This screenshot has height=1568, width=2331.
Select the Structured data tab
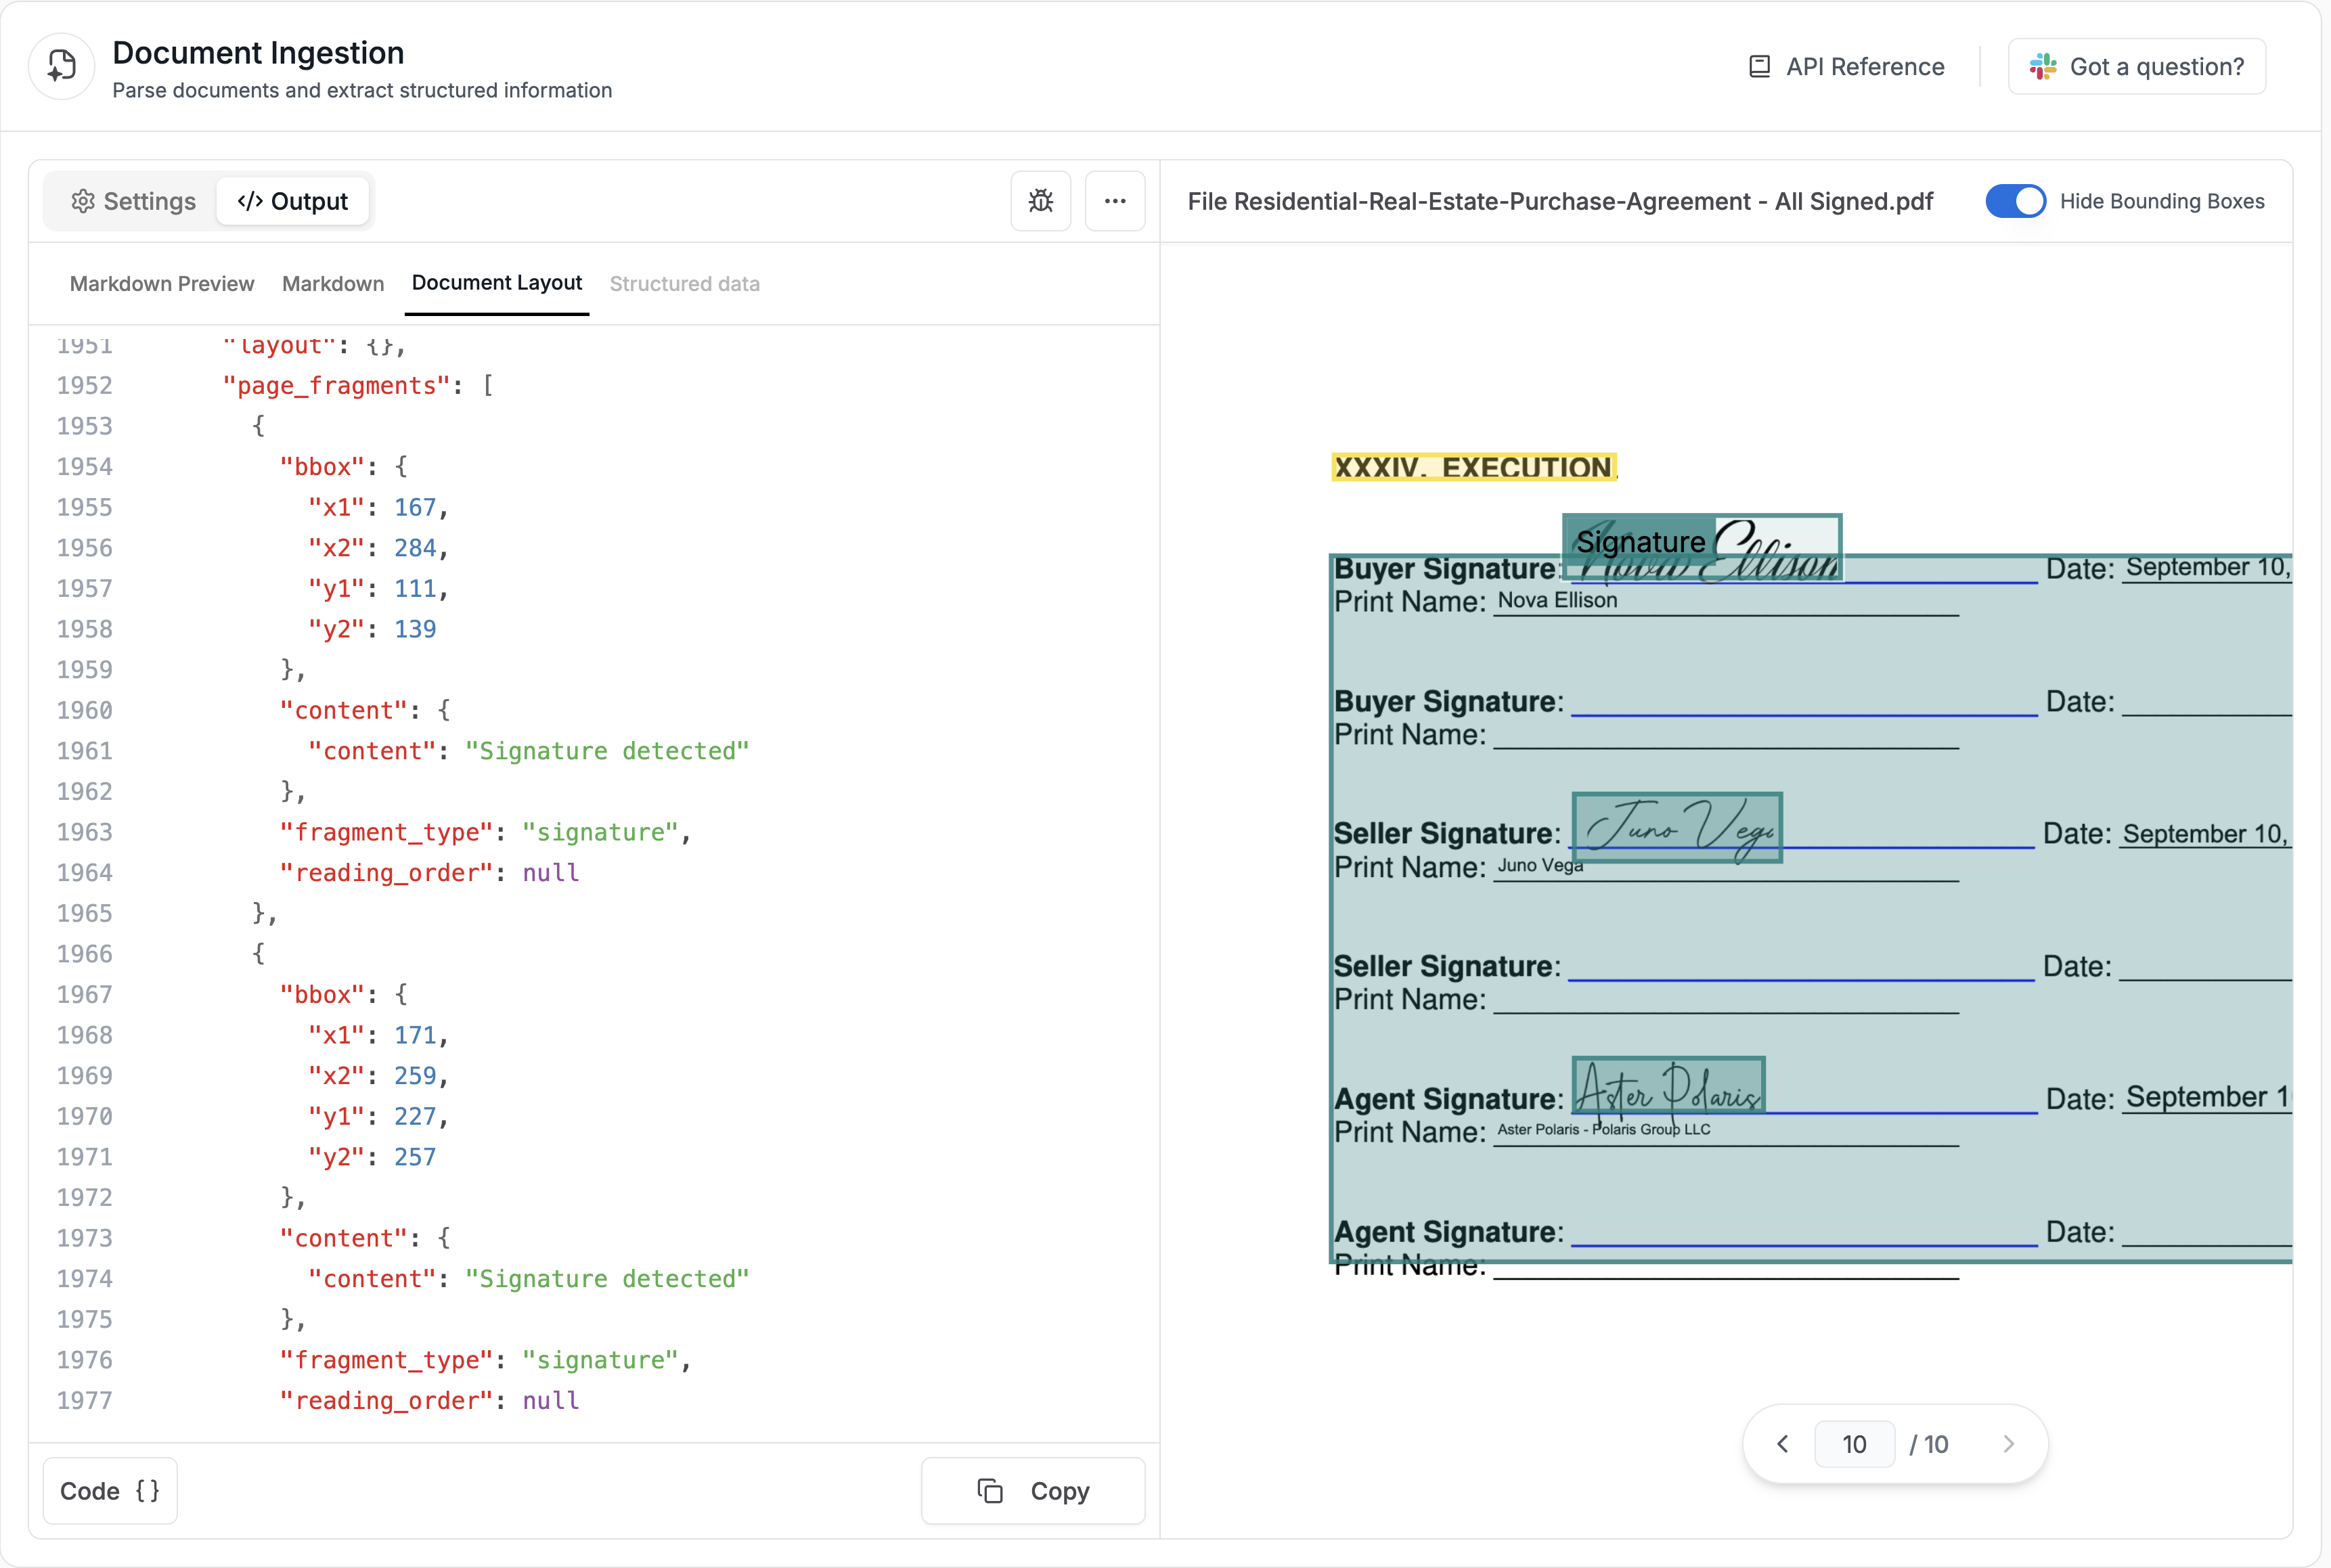(x=684, y=284)
